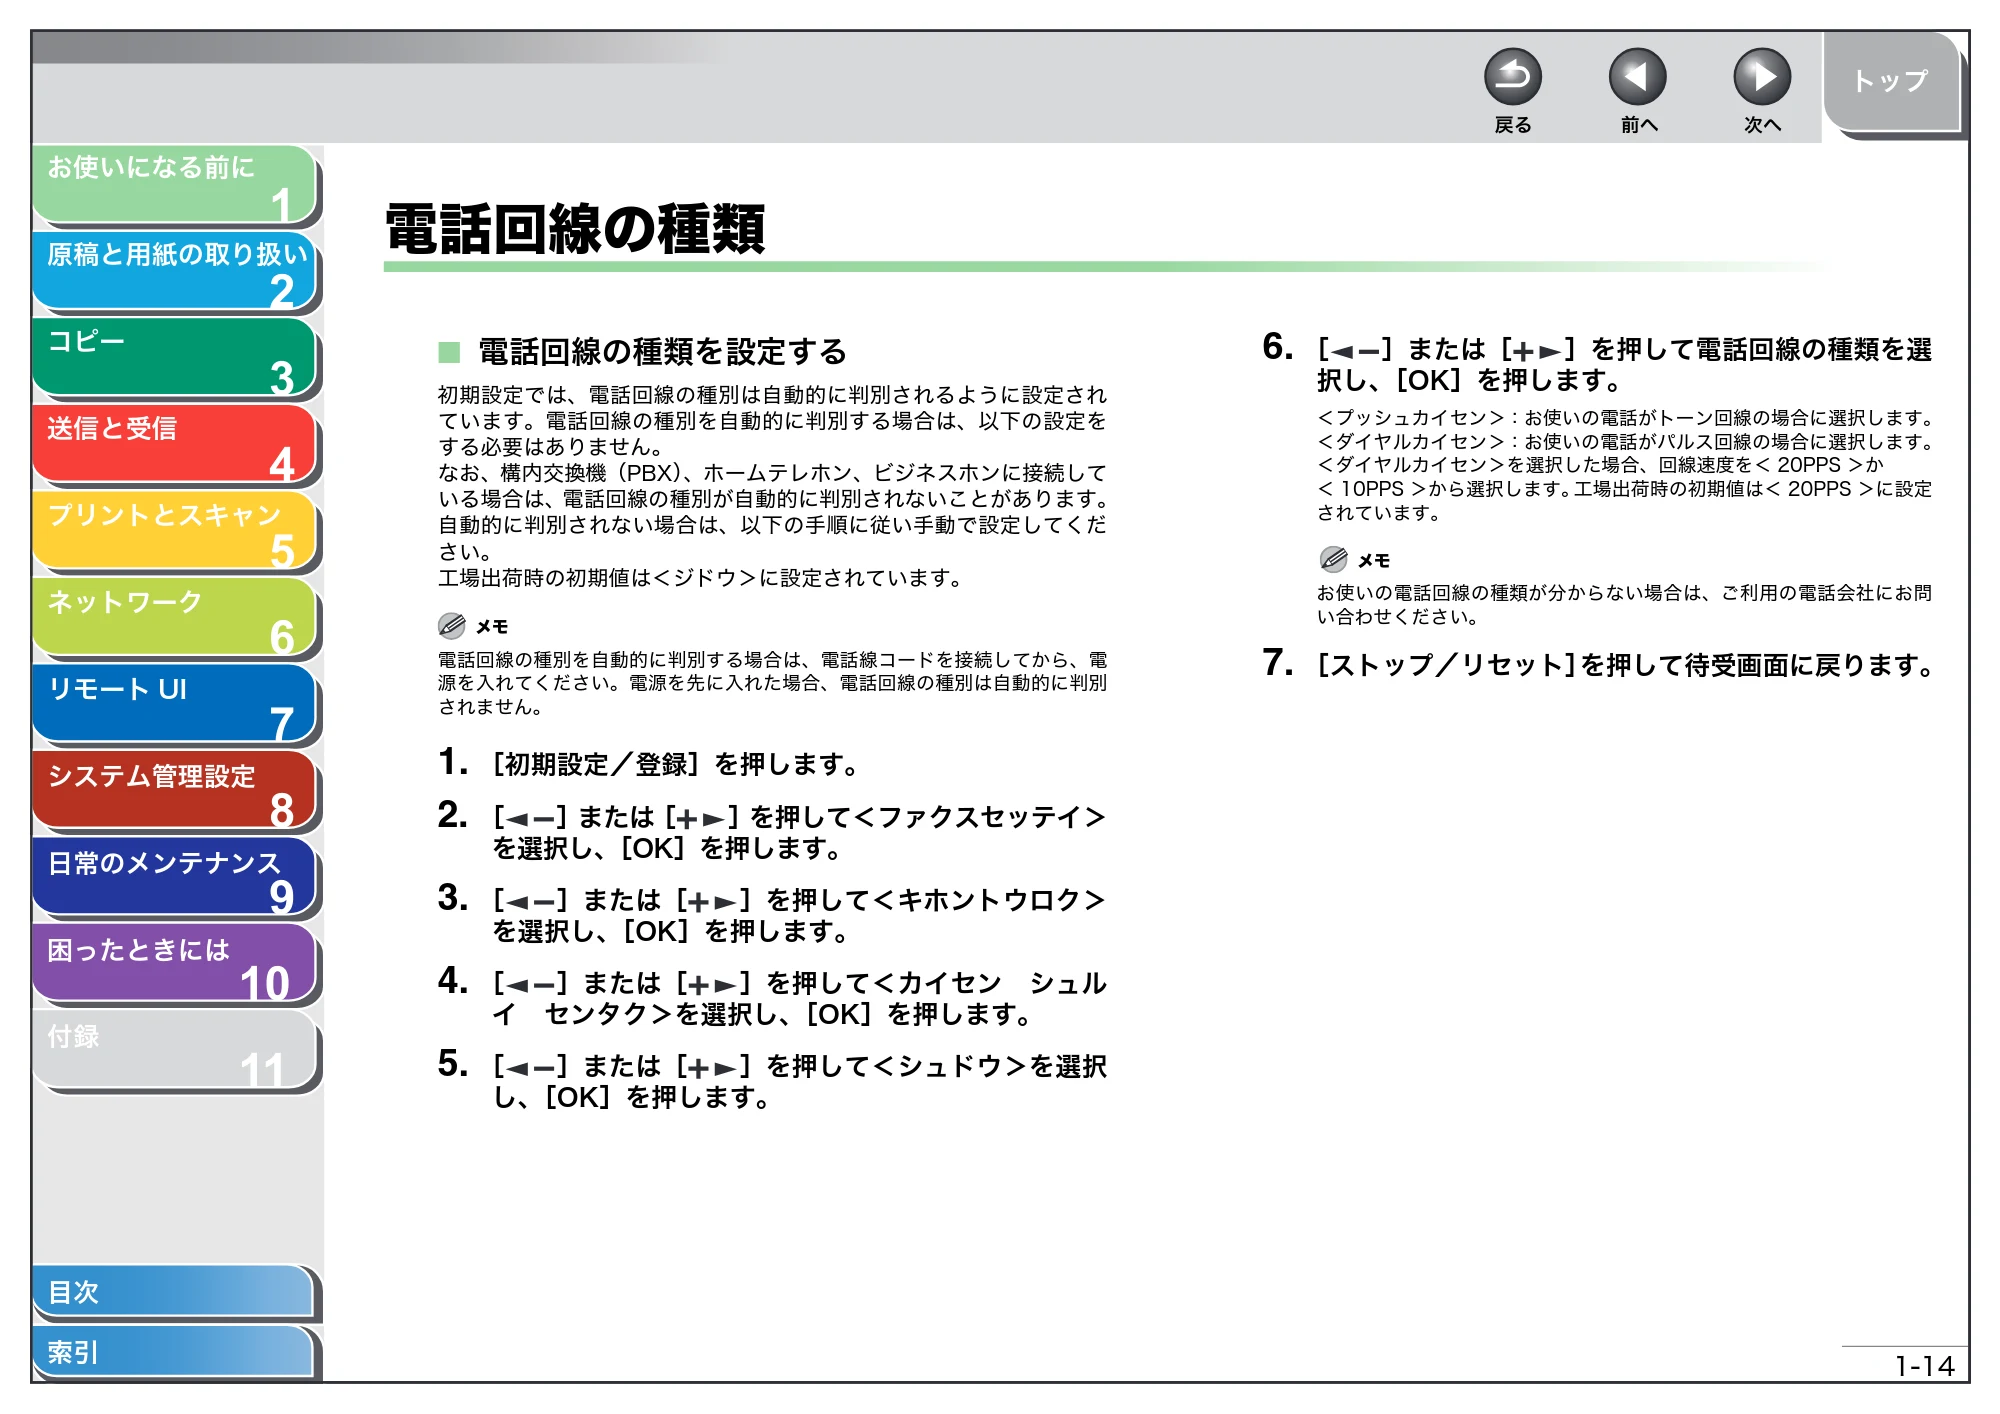Click step 5 text mentioning シュドウ
Viewport: 2000px width, 1414px height.
pos(799,1082)
